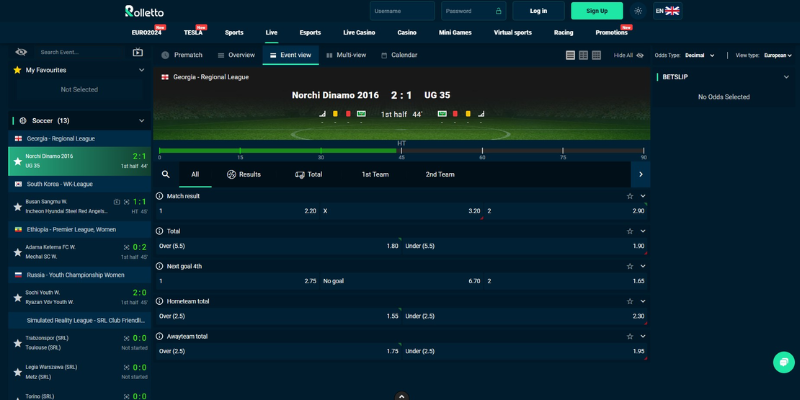Click the Soccer ball sport icon
800x400 pixels.
(x=23, y=120)
